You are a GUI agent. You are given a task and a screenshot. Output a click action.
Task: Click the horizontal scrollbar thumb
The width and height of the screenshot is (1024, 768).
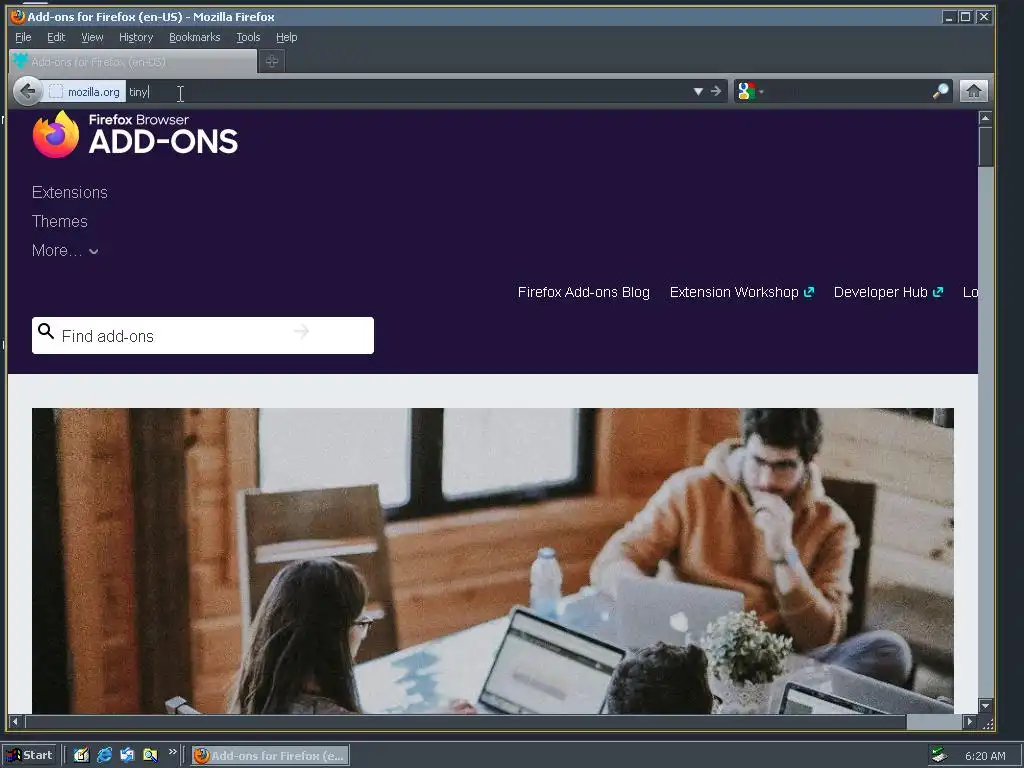[x=465, y=722]
